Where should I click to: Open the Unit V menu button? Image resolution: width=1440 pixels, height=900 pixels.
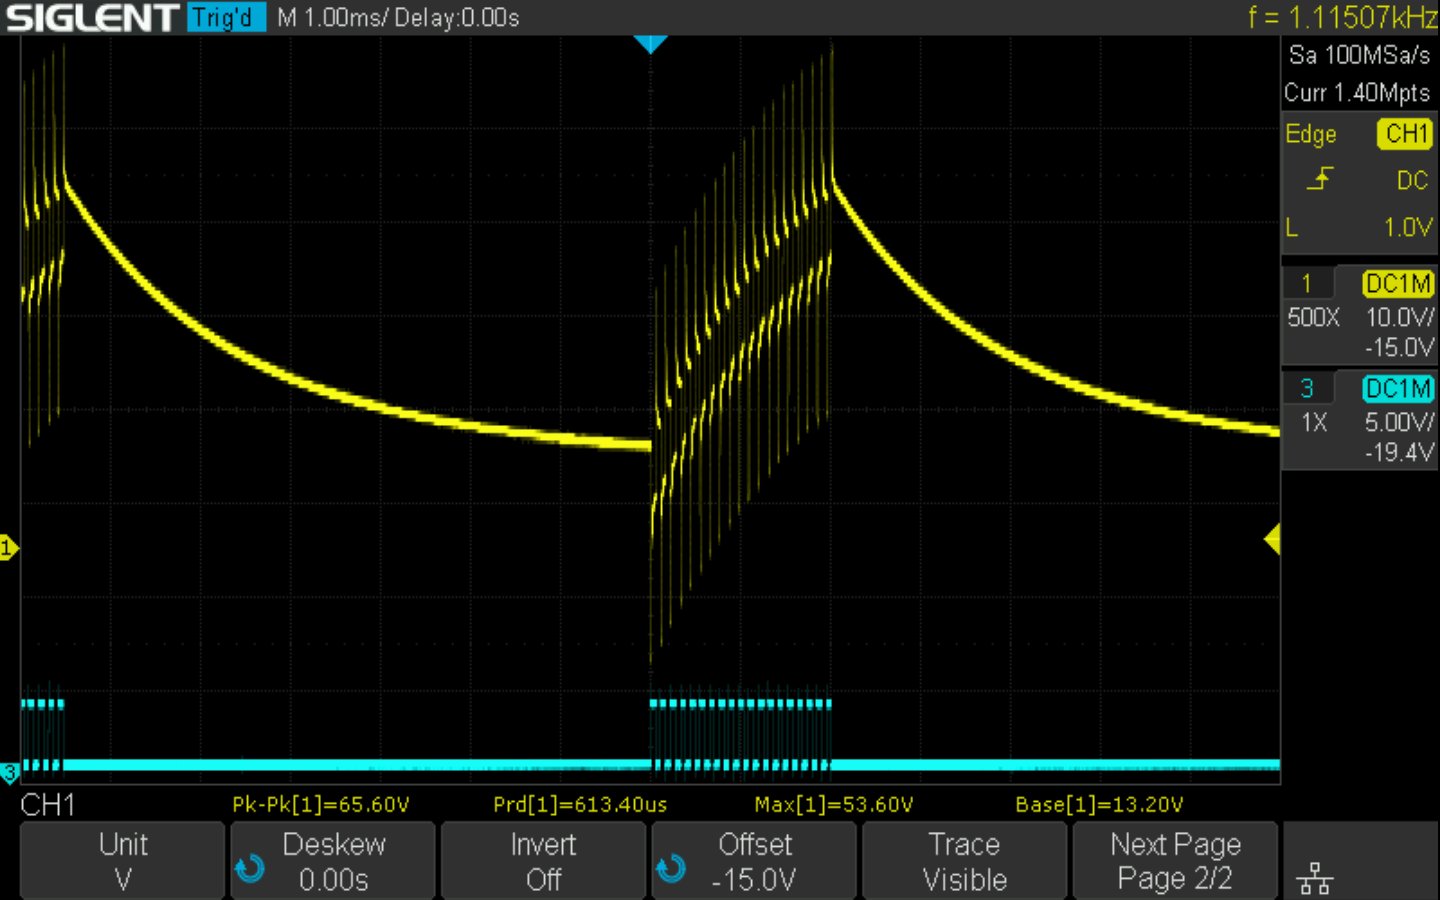(122, 861)
